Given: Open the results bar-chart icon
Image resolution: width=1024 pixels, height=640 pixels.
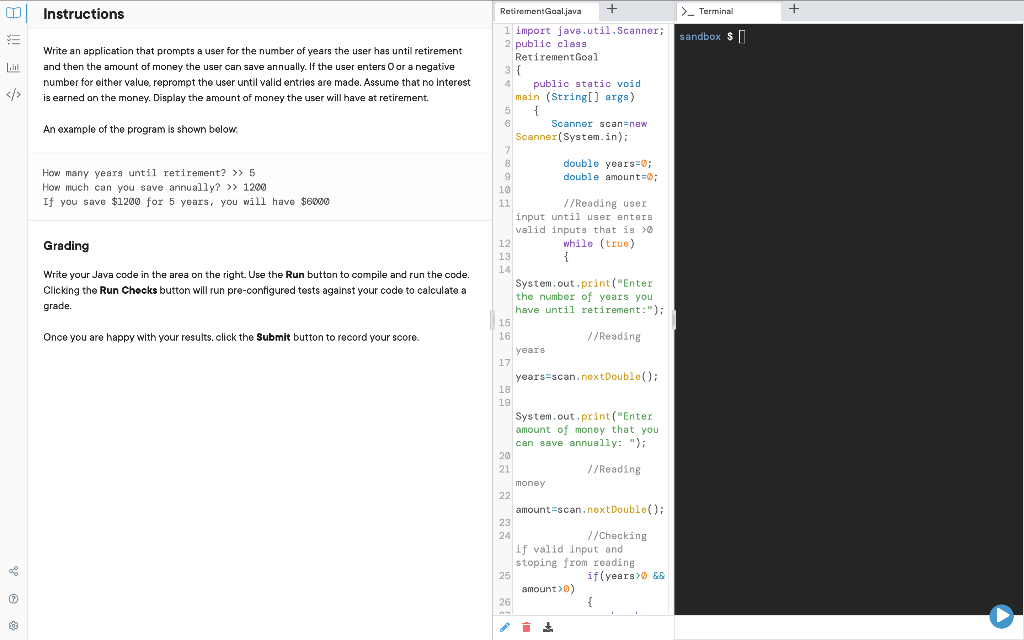Looking at the screenshot, I should click(x=14, y=67).
